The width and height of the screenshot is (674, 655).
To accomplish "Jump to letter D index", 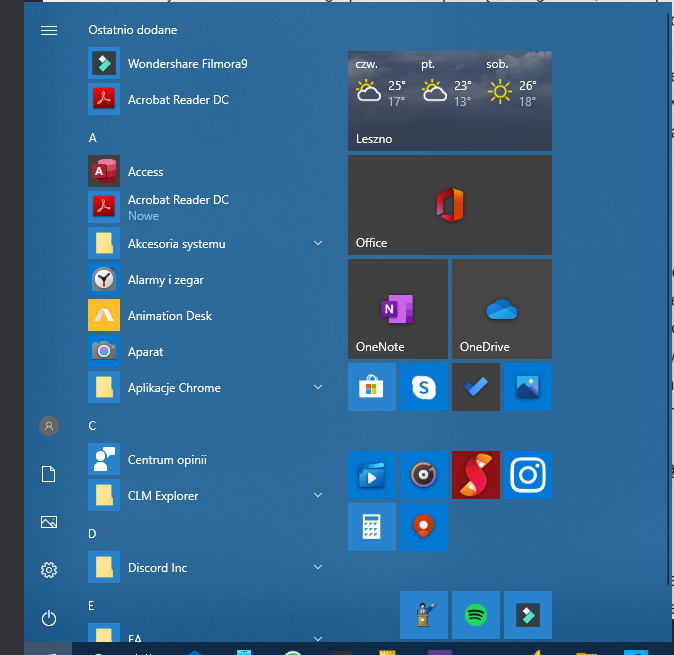I will (x=92, y=534).
